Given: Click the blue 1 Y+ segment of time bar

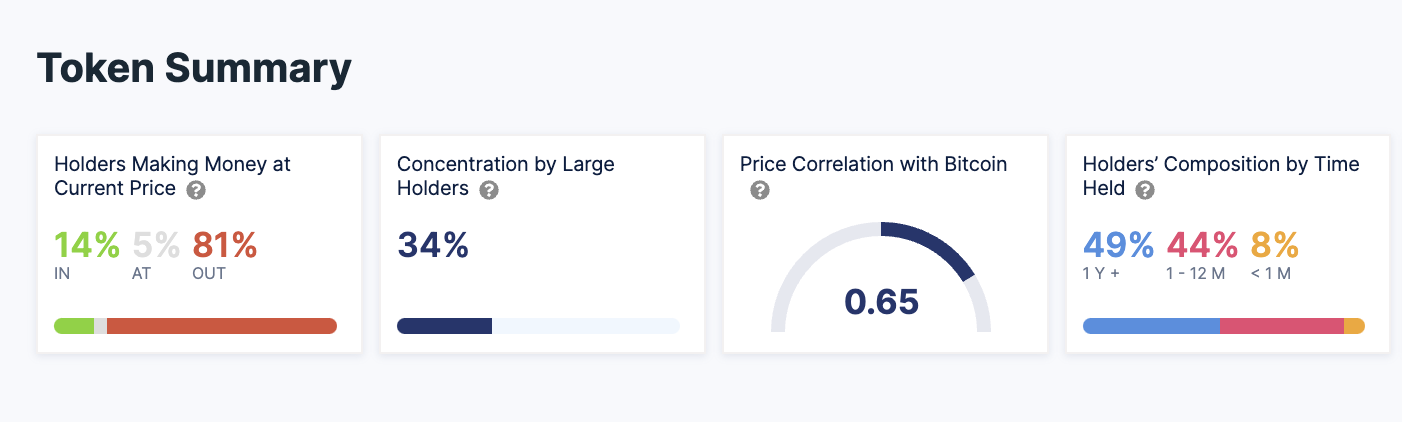Looking at the screenshot, I should 1151,326.
